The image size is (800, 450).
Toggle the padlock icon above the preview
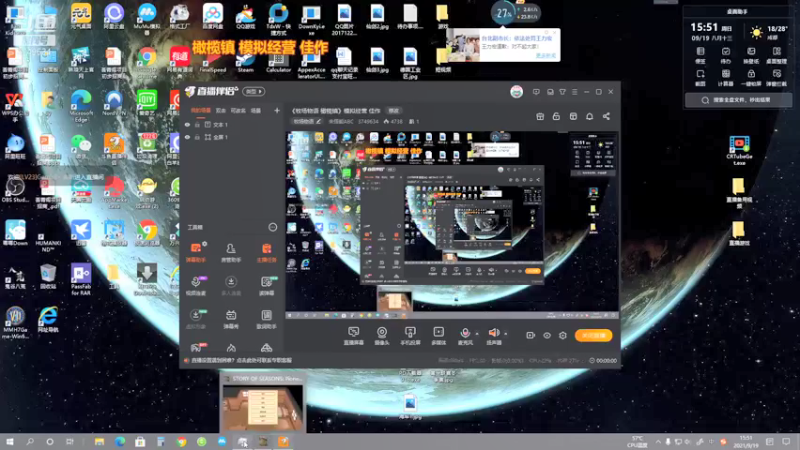tap(556, 116)
